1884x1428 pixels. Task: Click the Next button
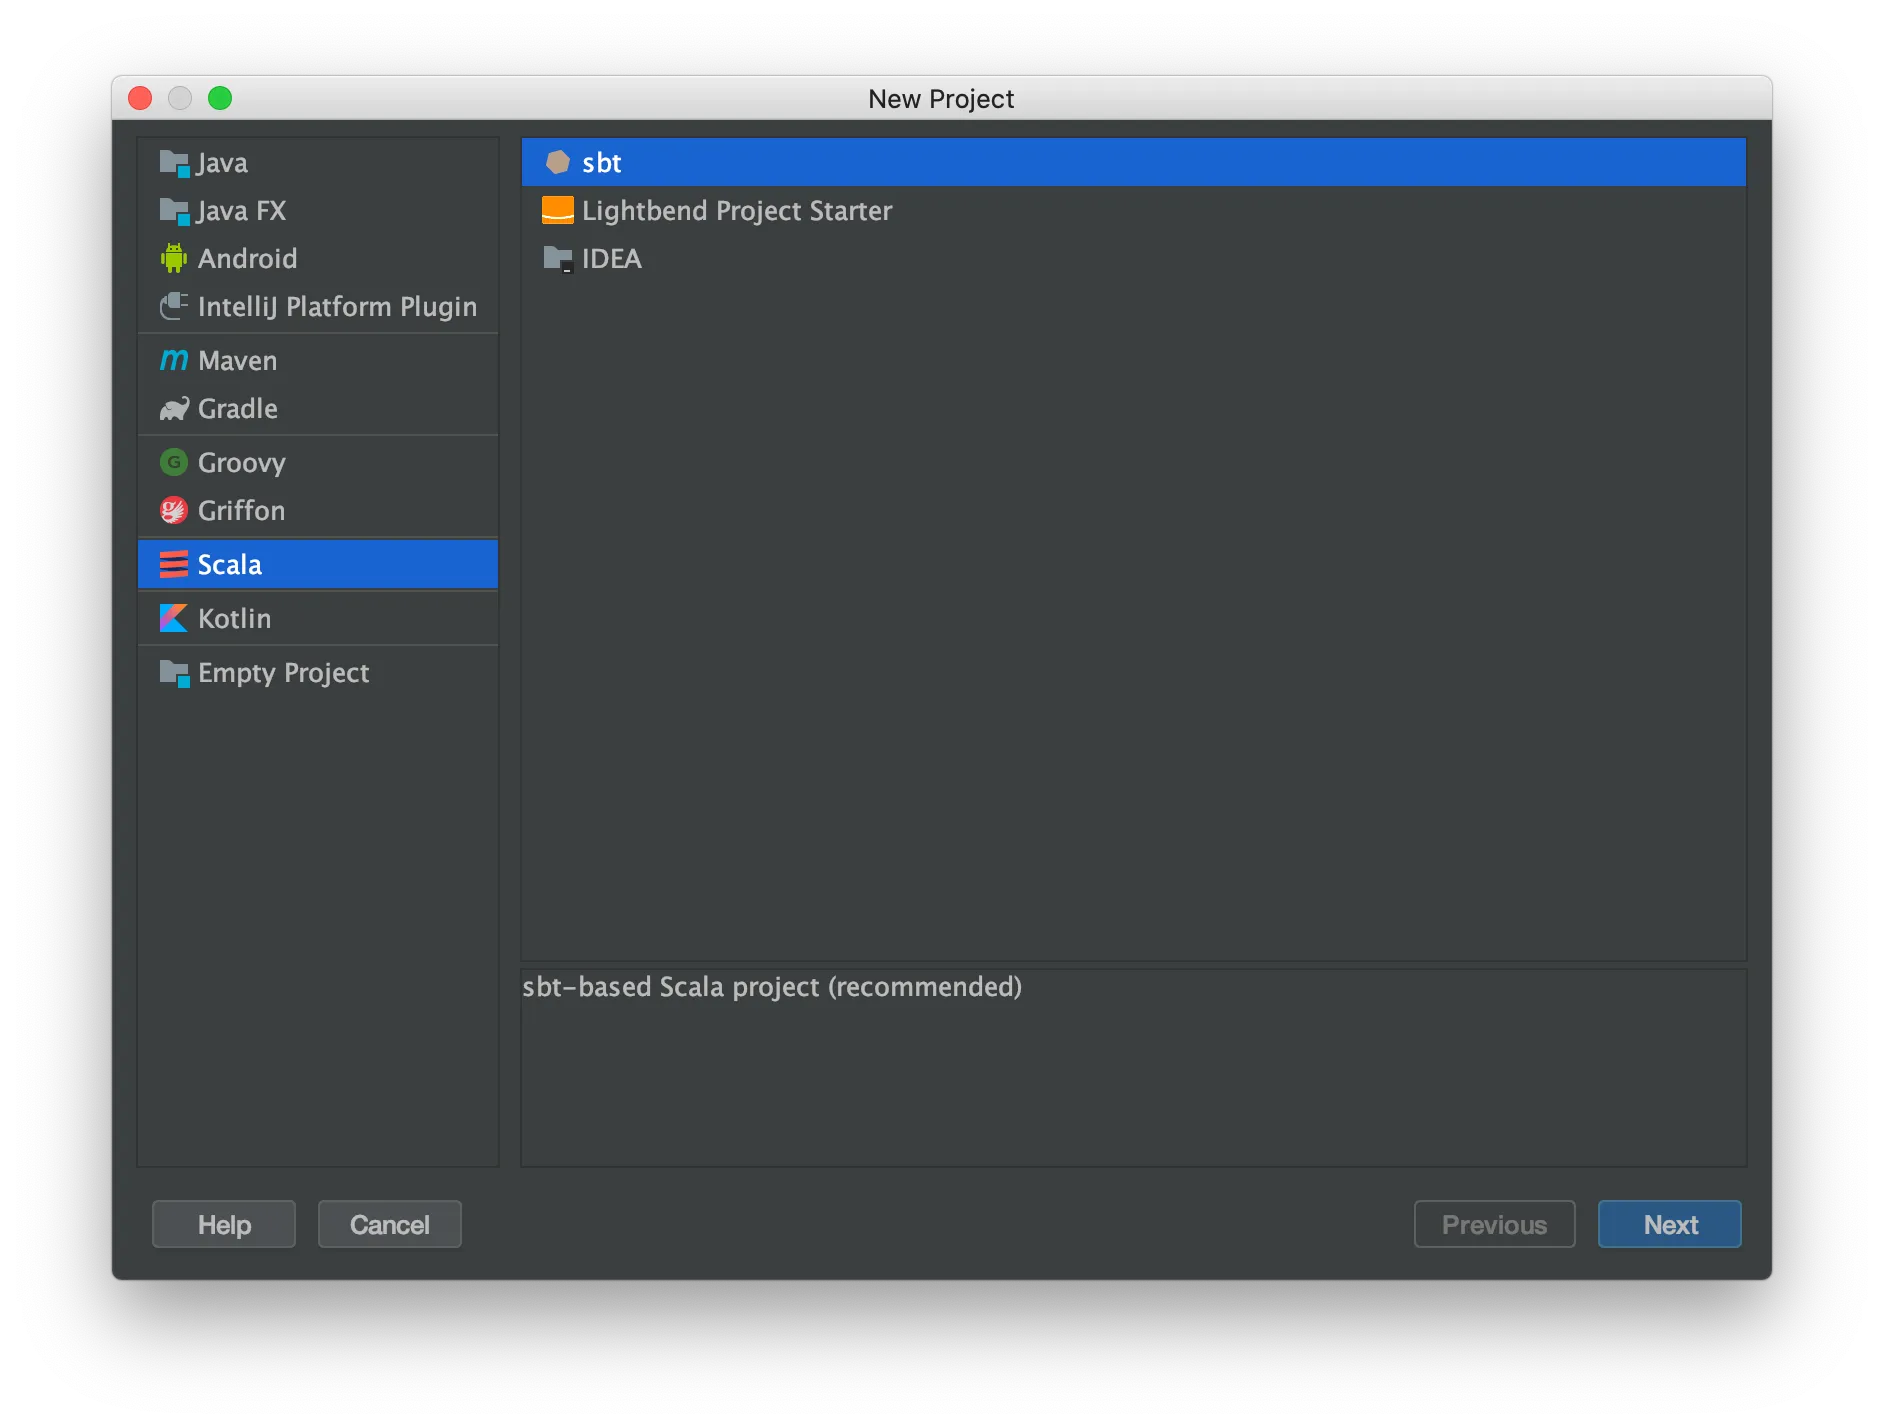1668,1224
